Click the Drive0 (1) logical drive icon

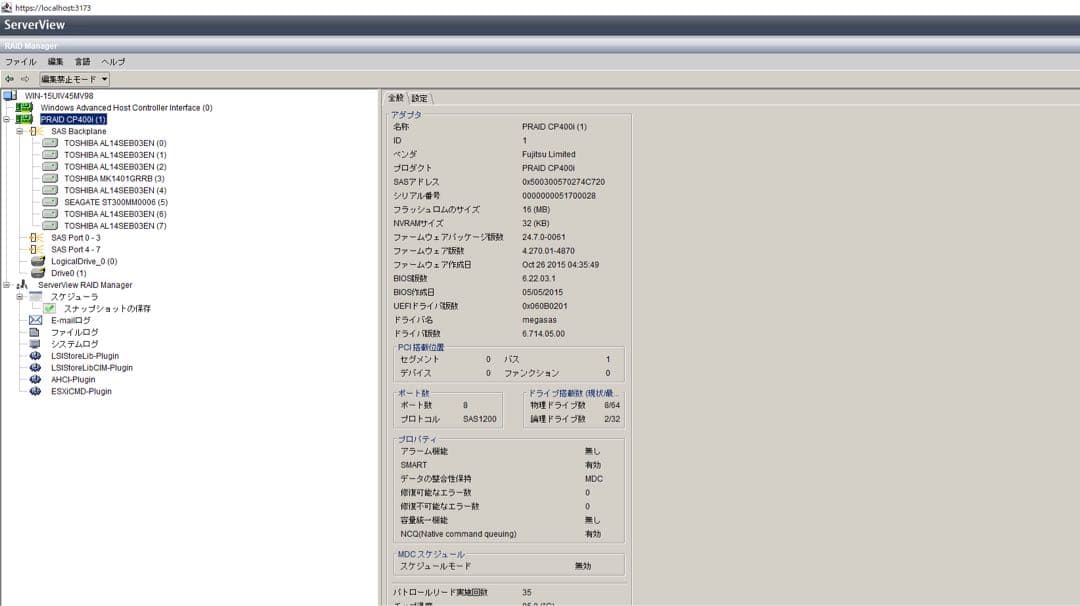[x=38, y=273]
